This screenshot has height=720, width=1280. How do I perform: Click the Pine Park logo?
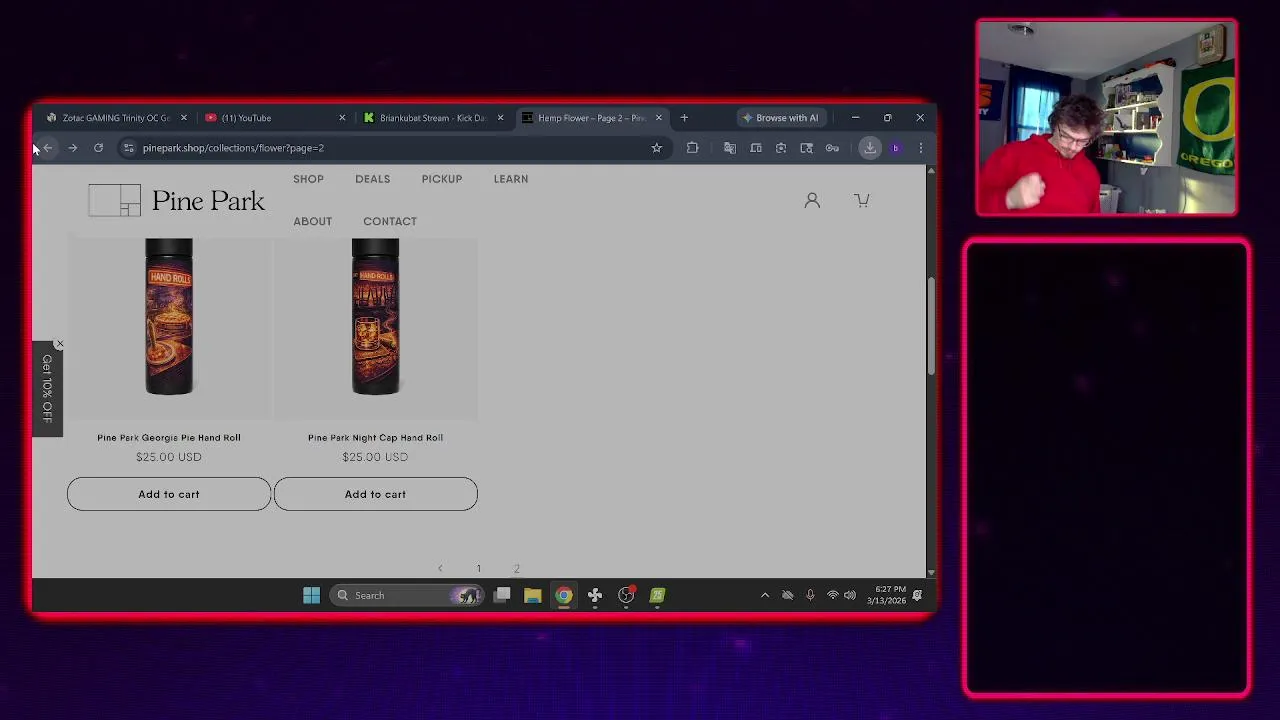tap(177, 200)
